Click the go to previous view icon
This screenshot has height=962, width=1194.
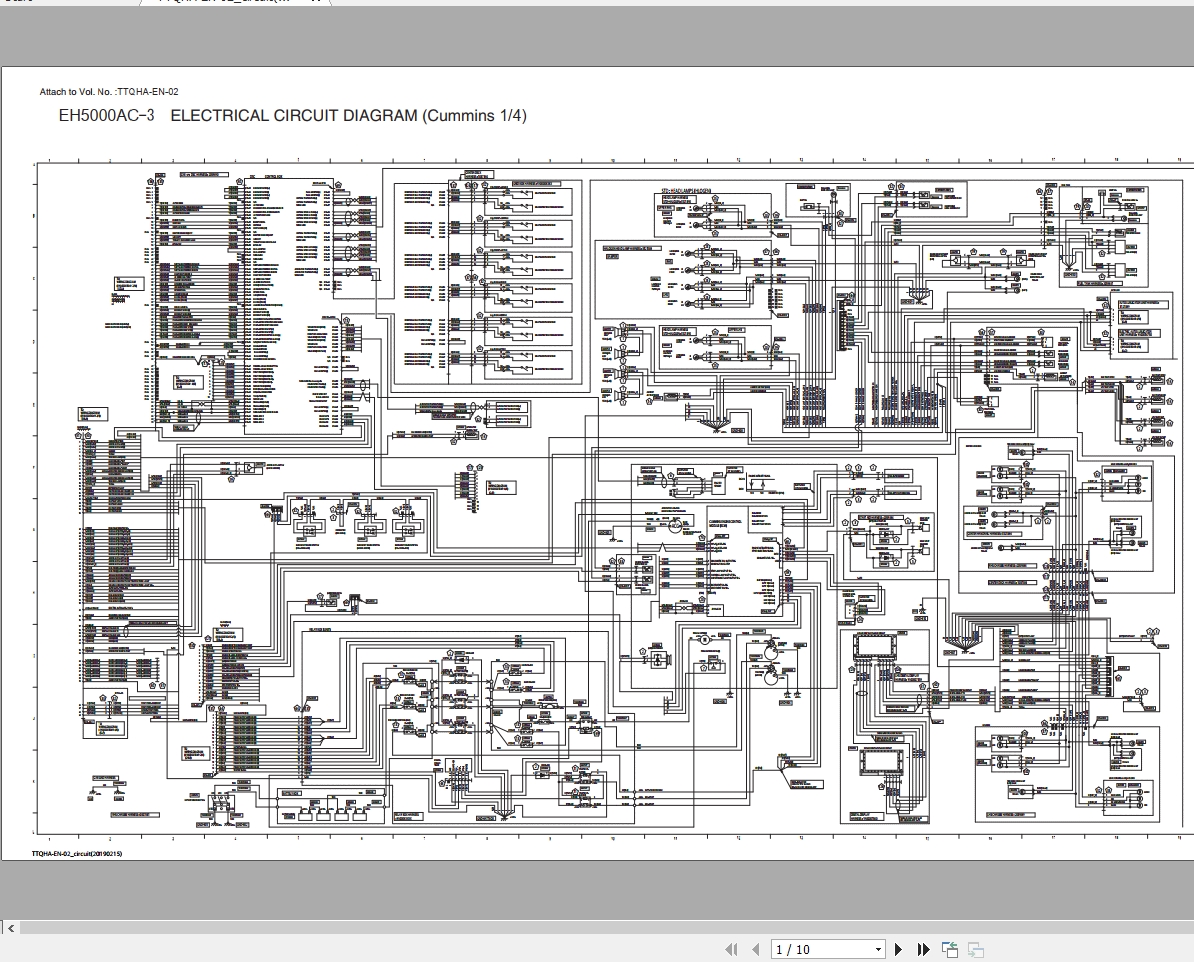950,949
